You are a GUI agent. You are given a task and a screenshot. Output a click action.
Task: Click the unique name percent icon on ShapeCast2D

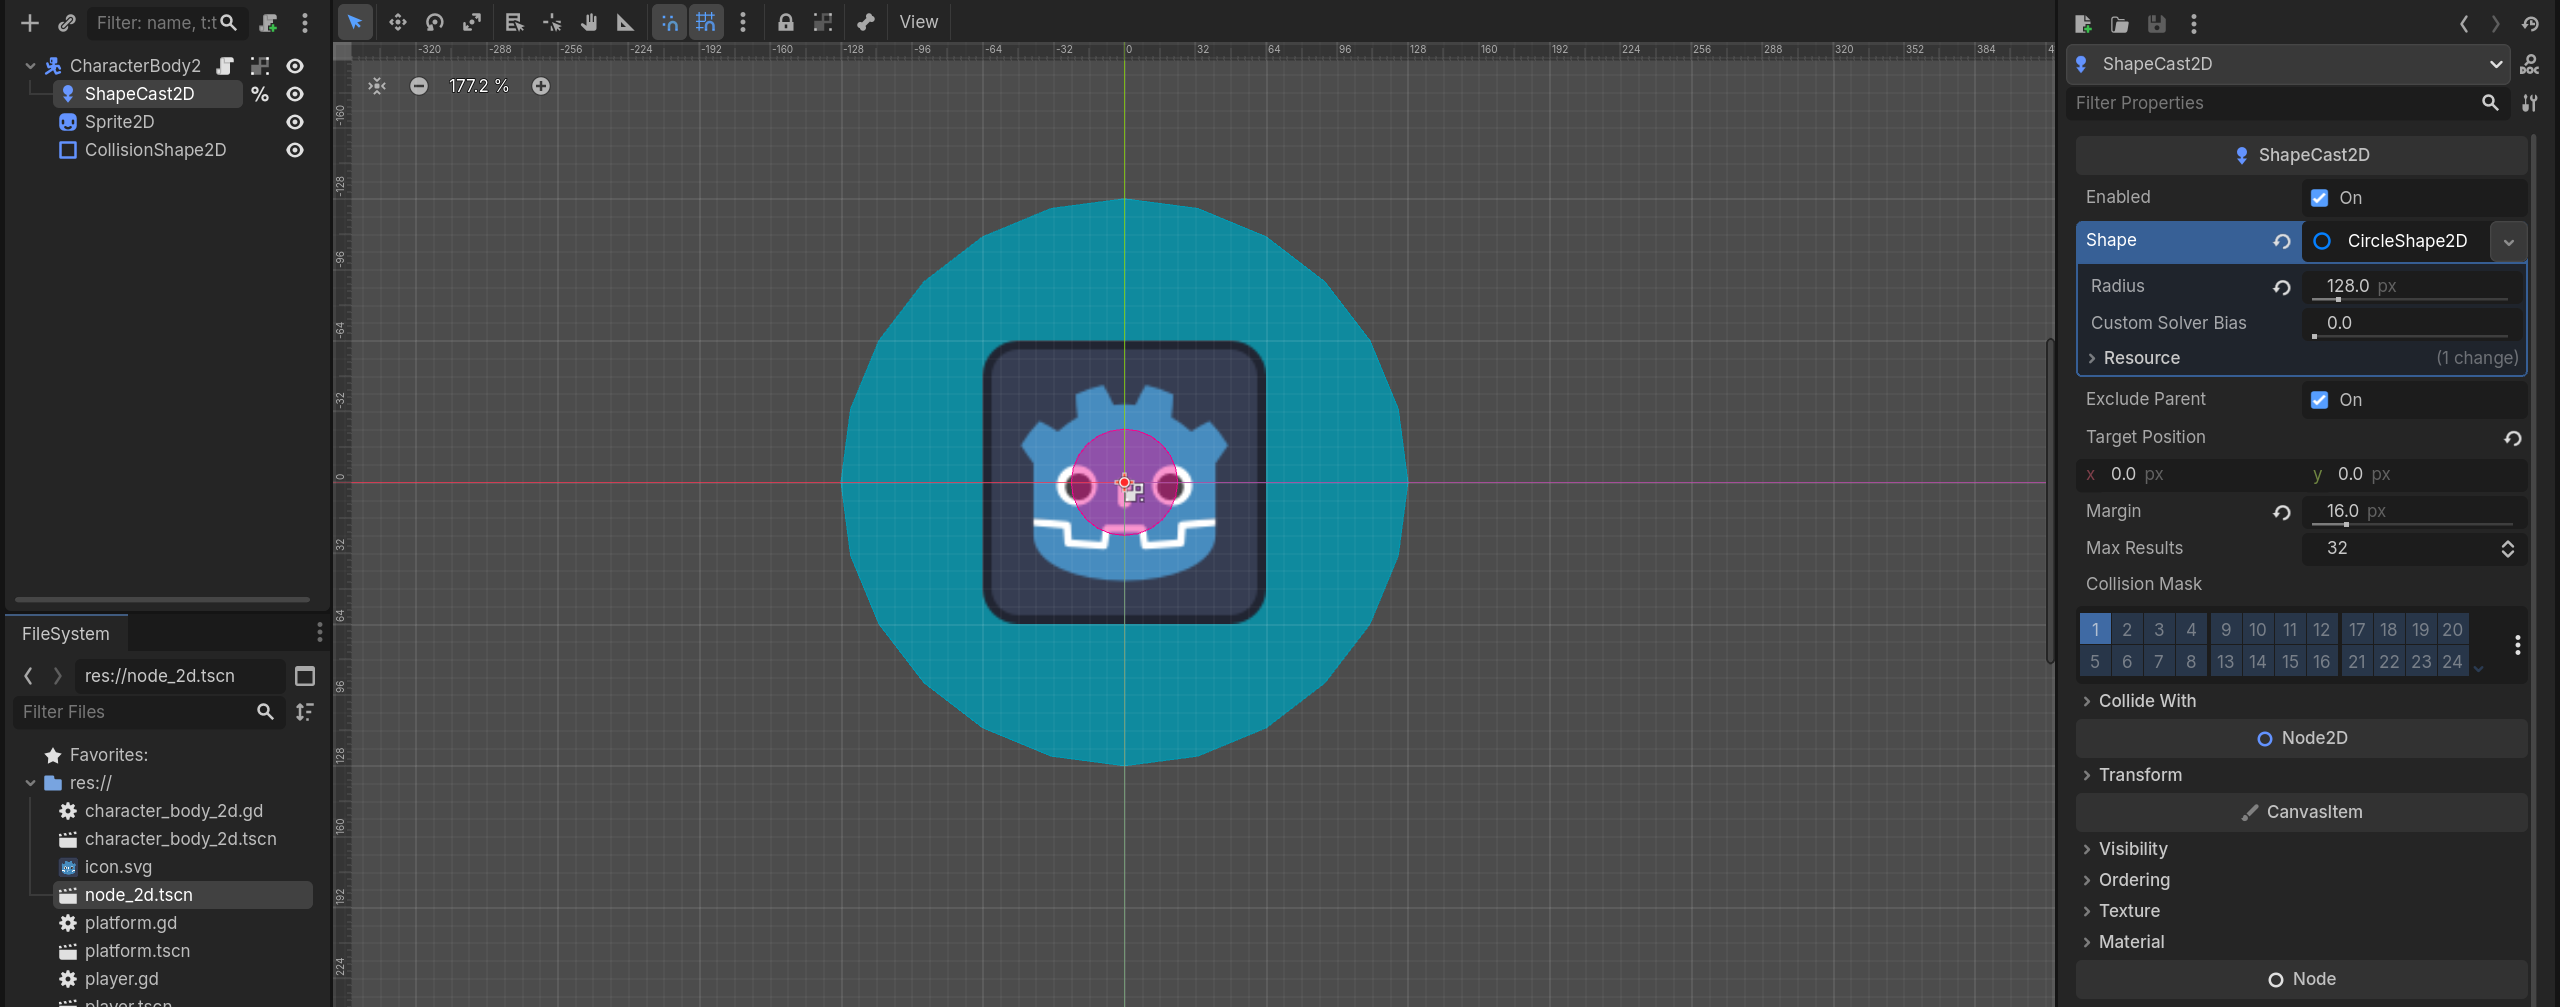[260, 94]
